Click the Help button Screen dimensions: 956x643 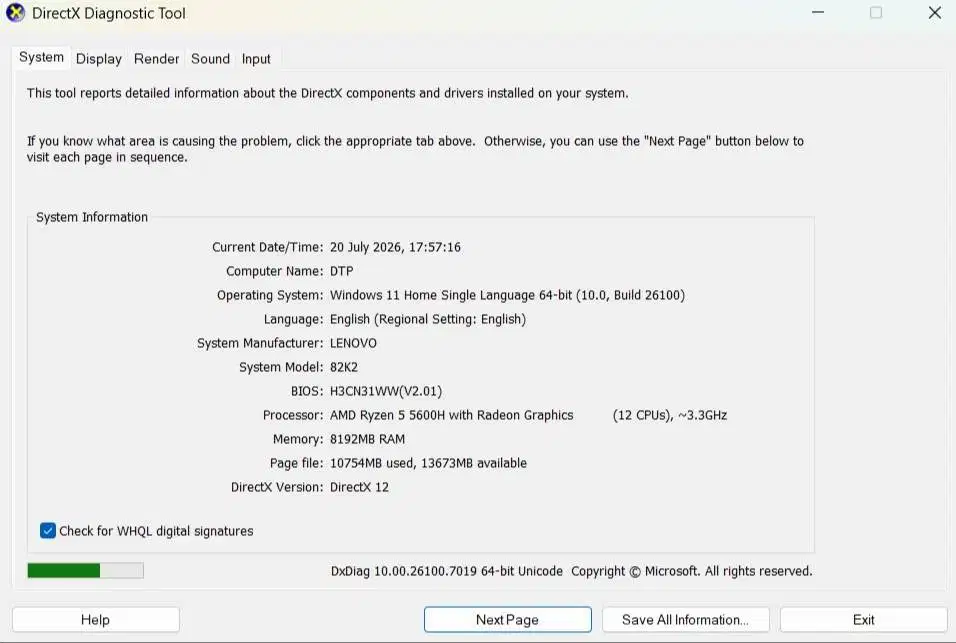click(96, 620)
